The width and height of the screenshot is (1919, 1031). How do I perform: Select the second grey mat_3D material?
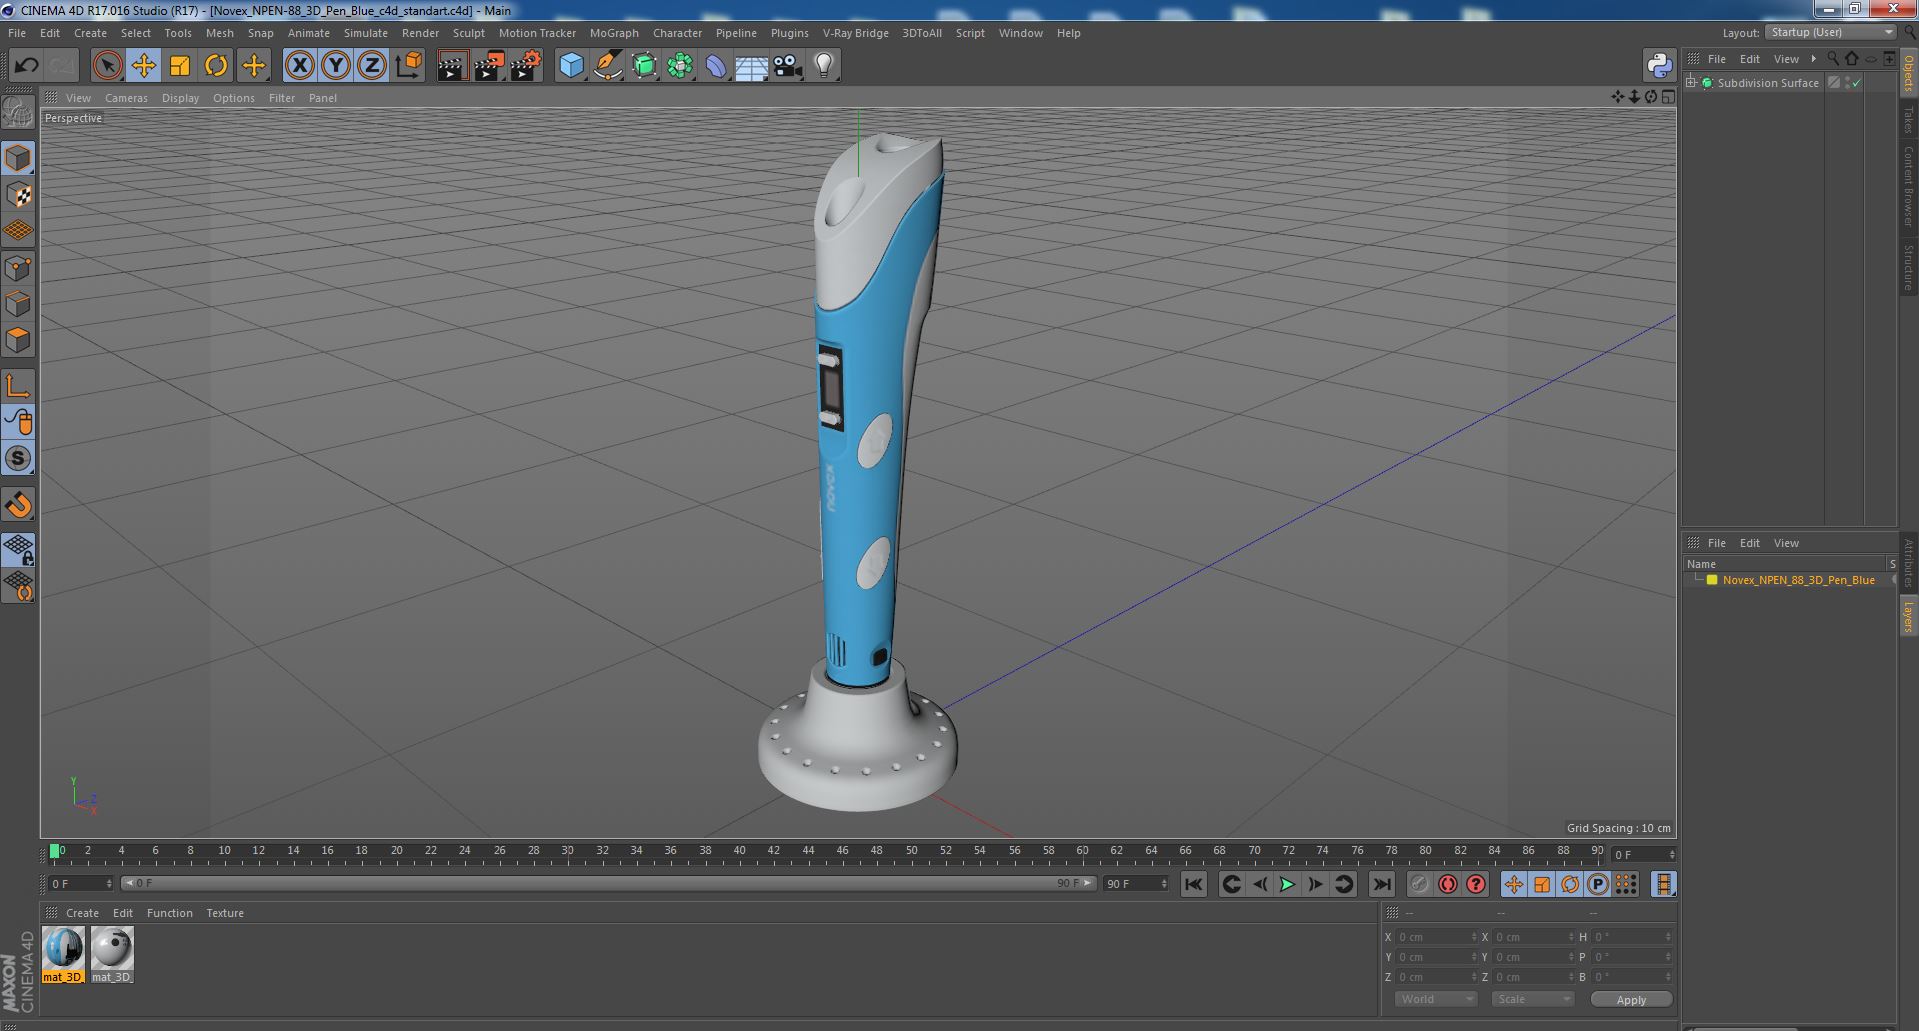click(112, 948)
